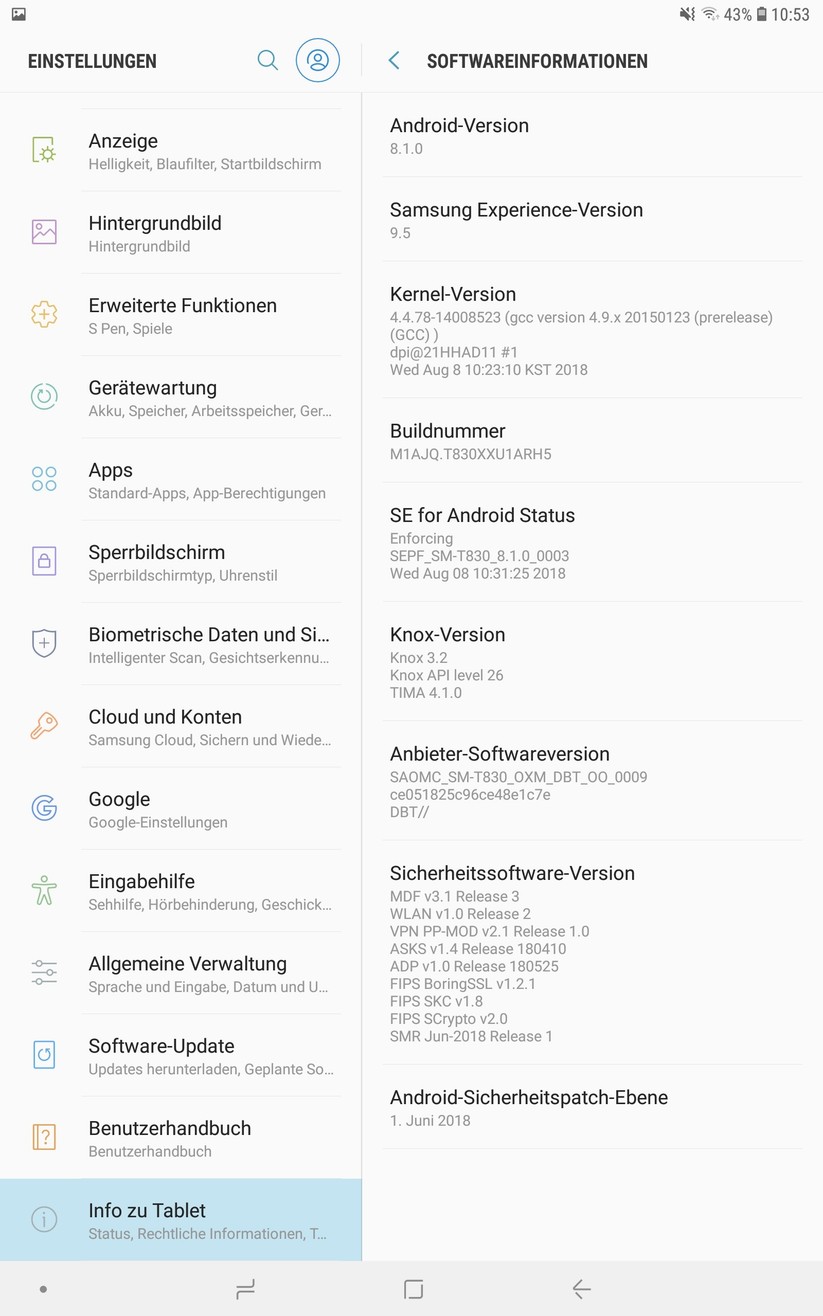
Task: Tap the Hintergrundbild picture icon
Action: (x=44, y=232)
